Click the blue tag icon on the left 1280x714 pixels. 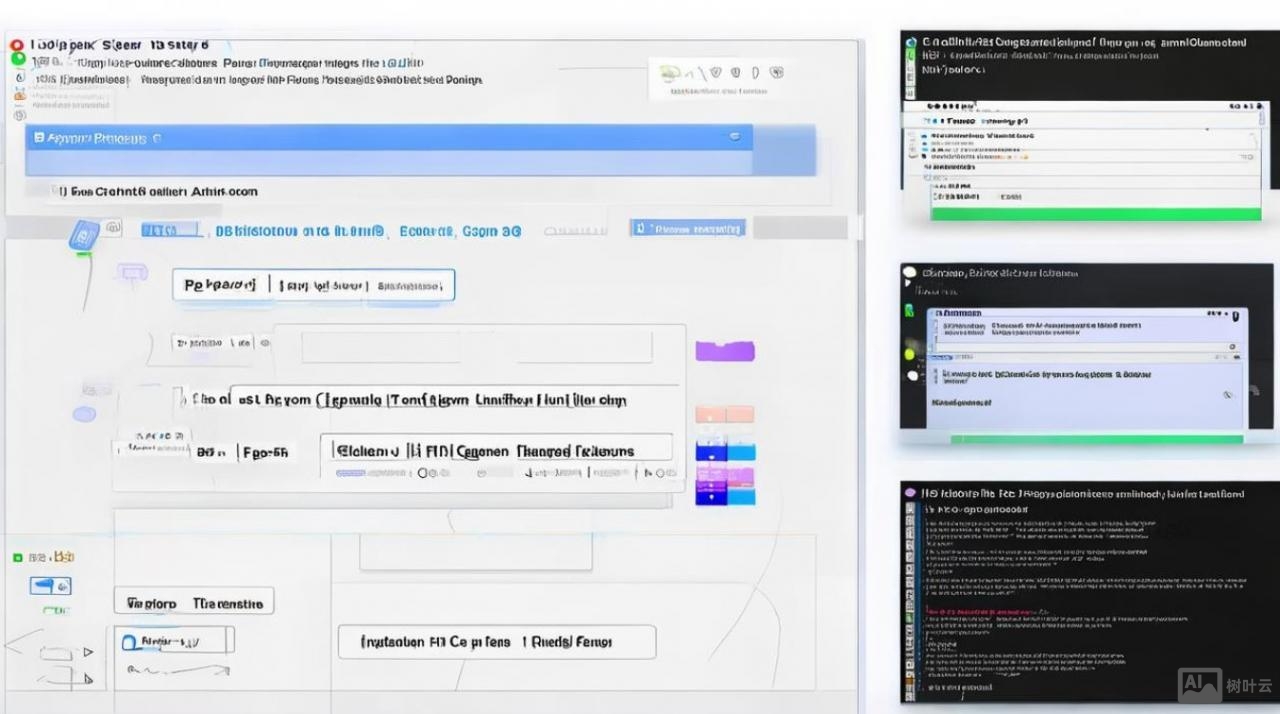click(82, 235)
